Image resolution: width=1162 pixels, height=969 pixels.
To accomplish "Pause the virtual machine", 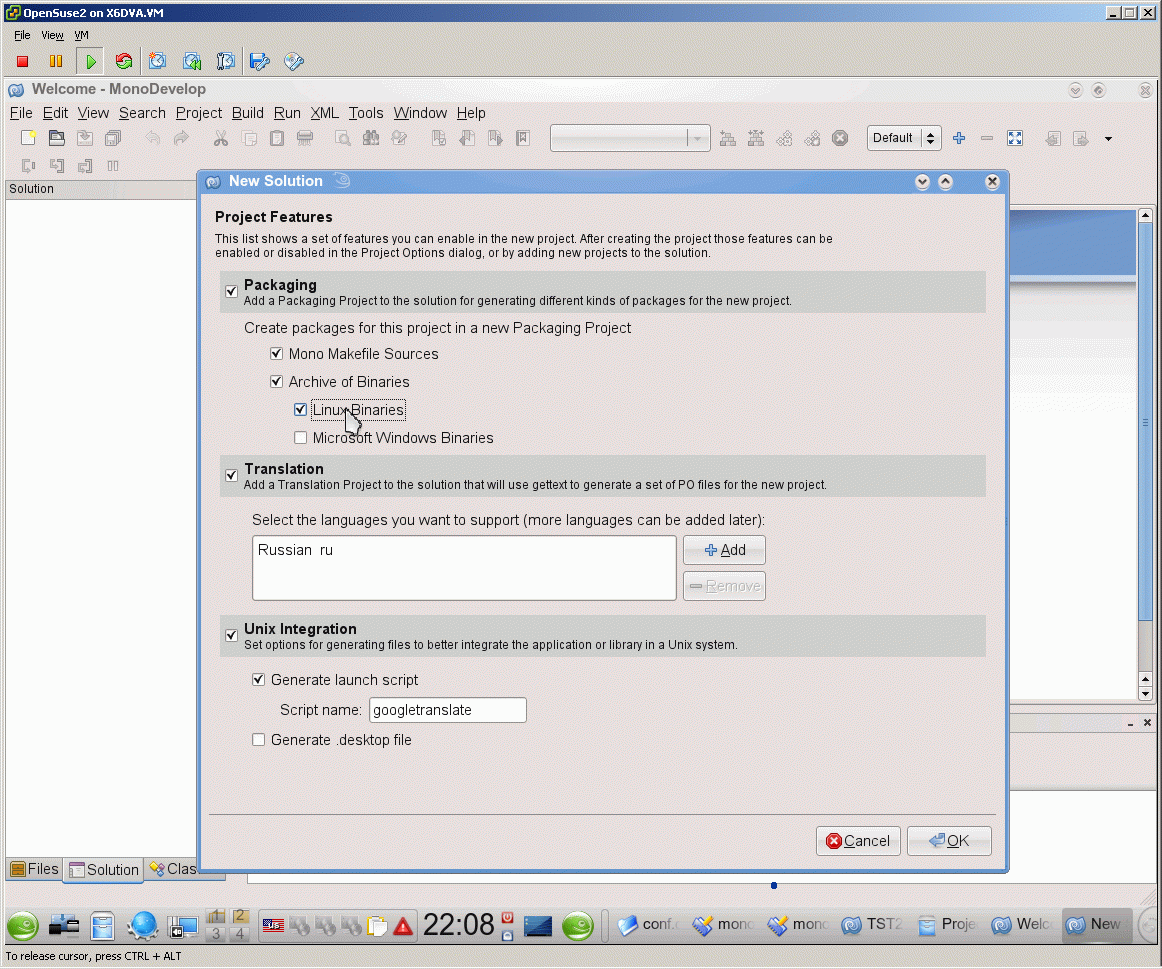I will tap(56, 61).
